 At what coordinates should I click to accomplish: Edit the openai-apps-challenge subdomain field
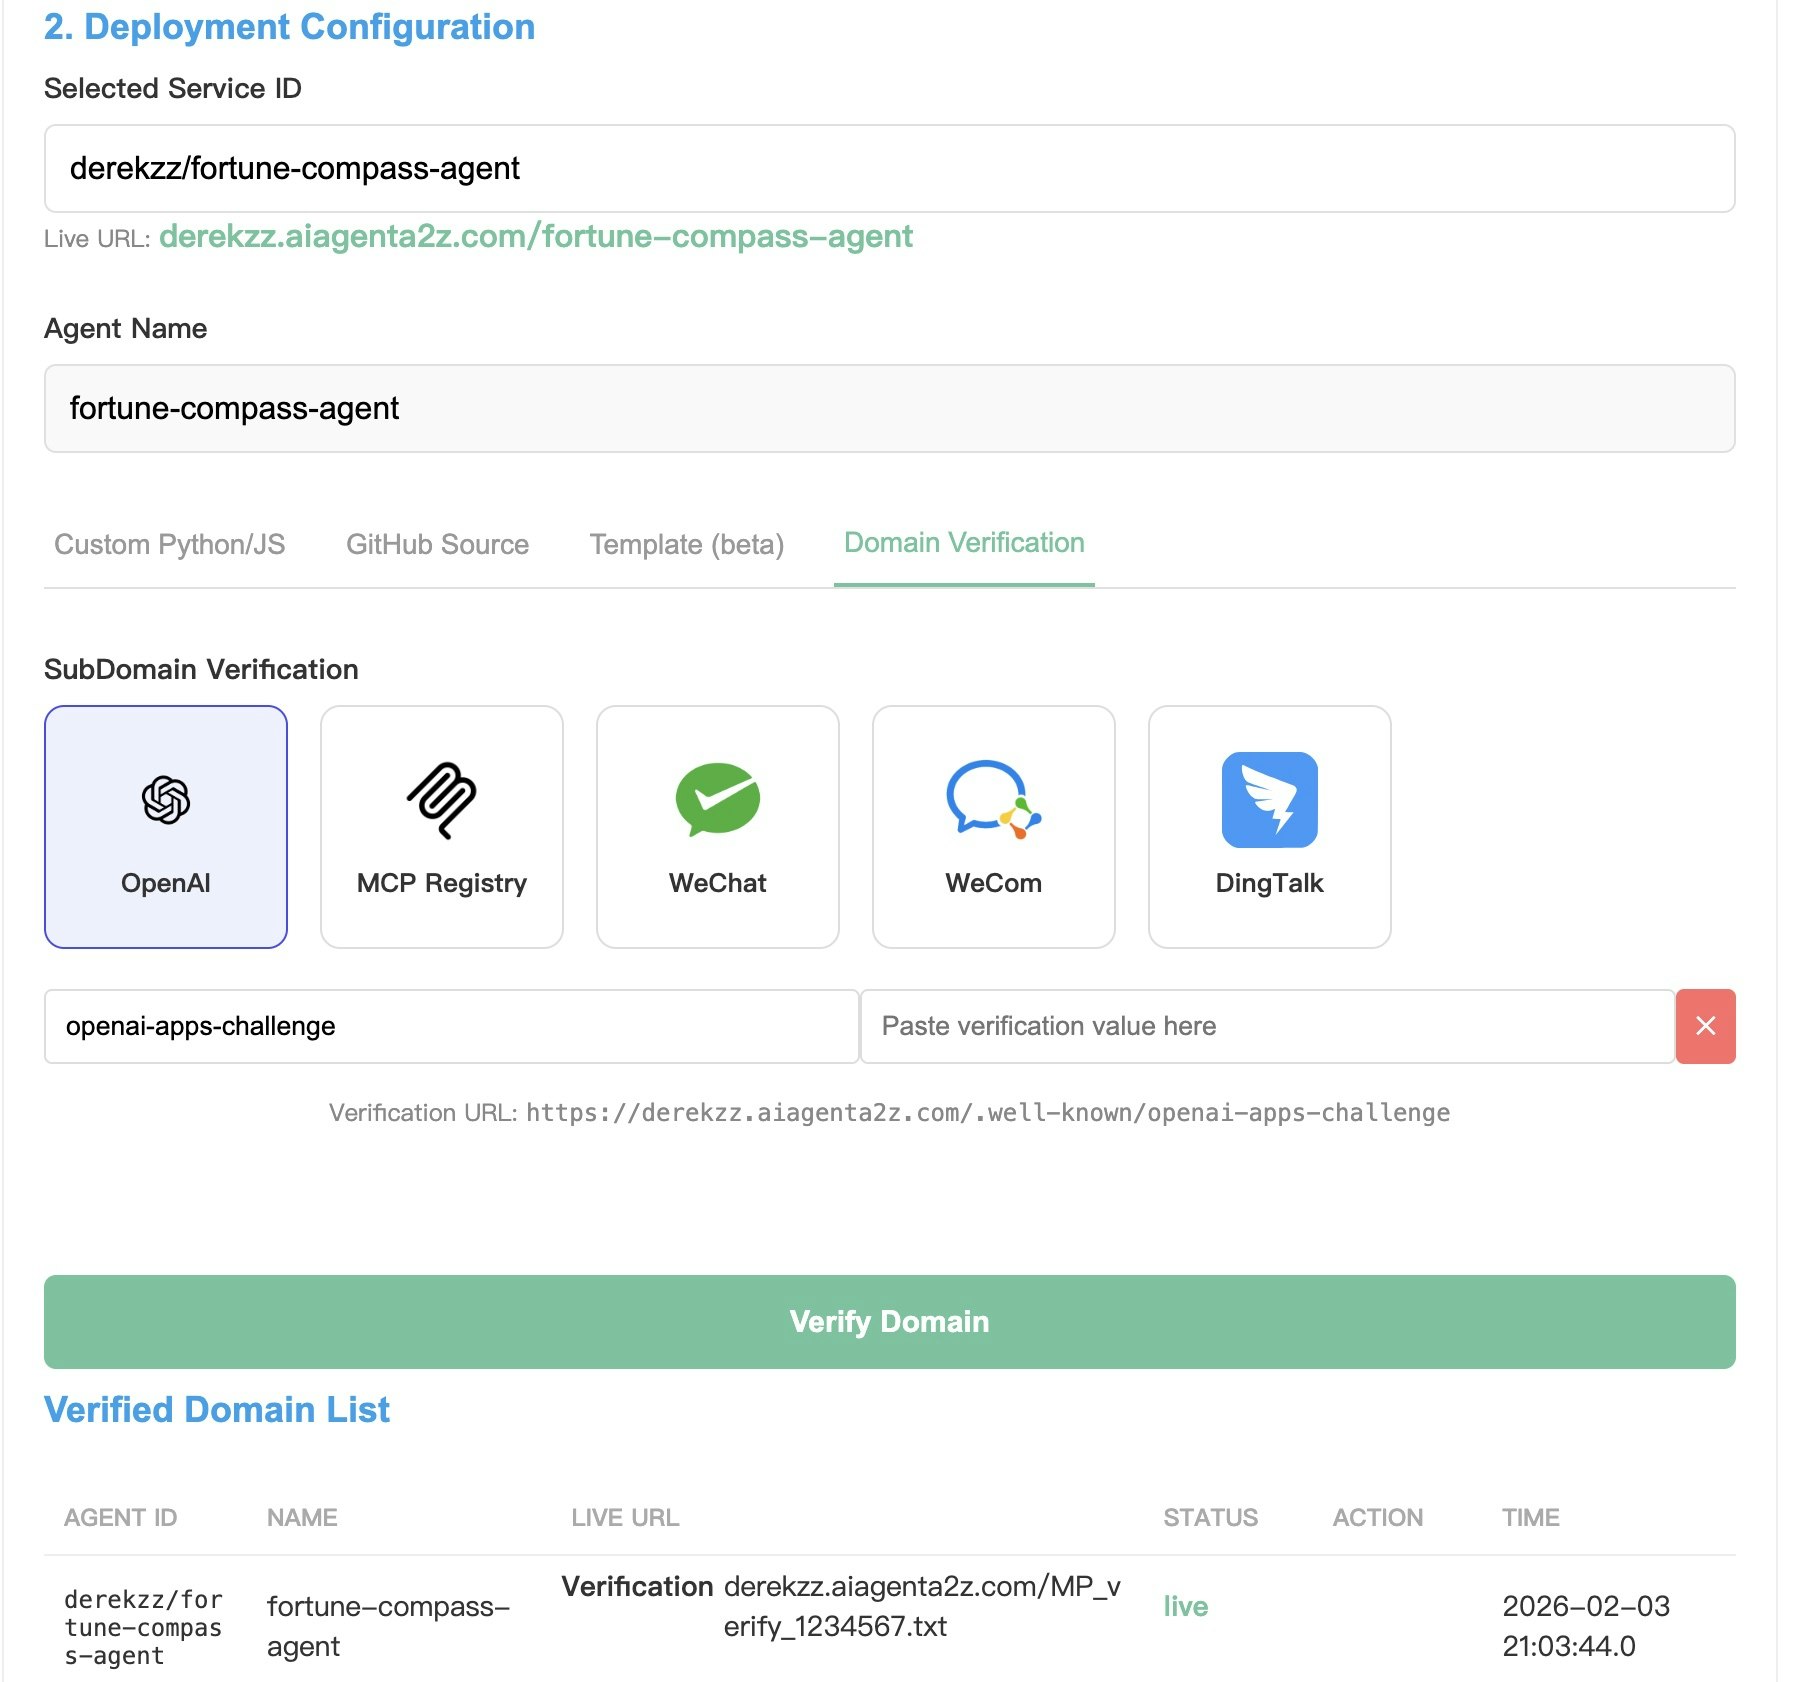(x=450, y=1025)
